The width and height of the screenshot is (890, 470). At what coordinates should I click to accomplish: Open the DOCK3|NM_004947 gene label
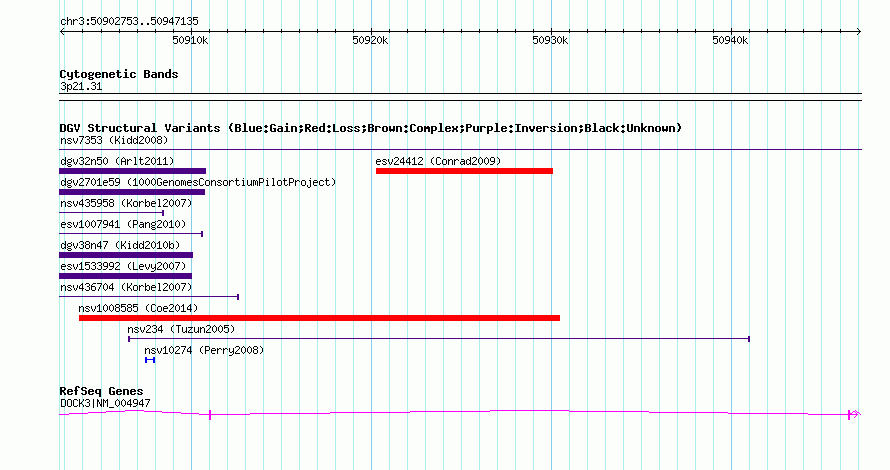pyautogui.click(x=105, y=404)
